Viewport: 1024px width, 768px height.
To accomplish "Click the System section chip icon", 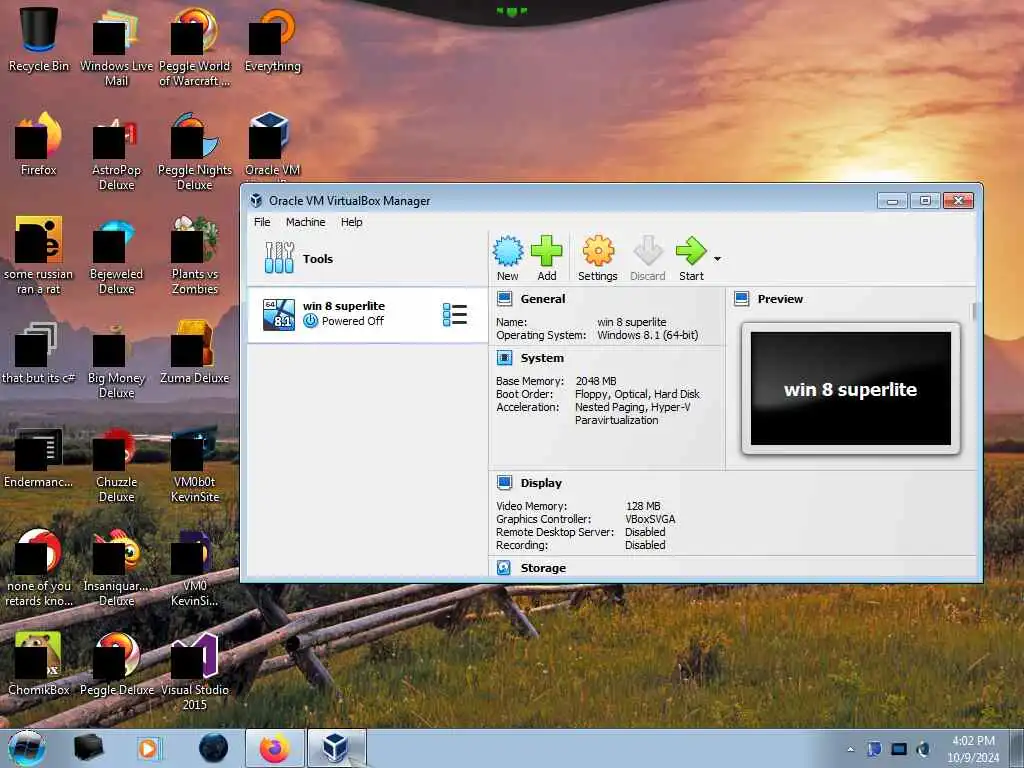I will [x=504, y=358].
